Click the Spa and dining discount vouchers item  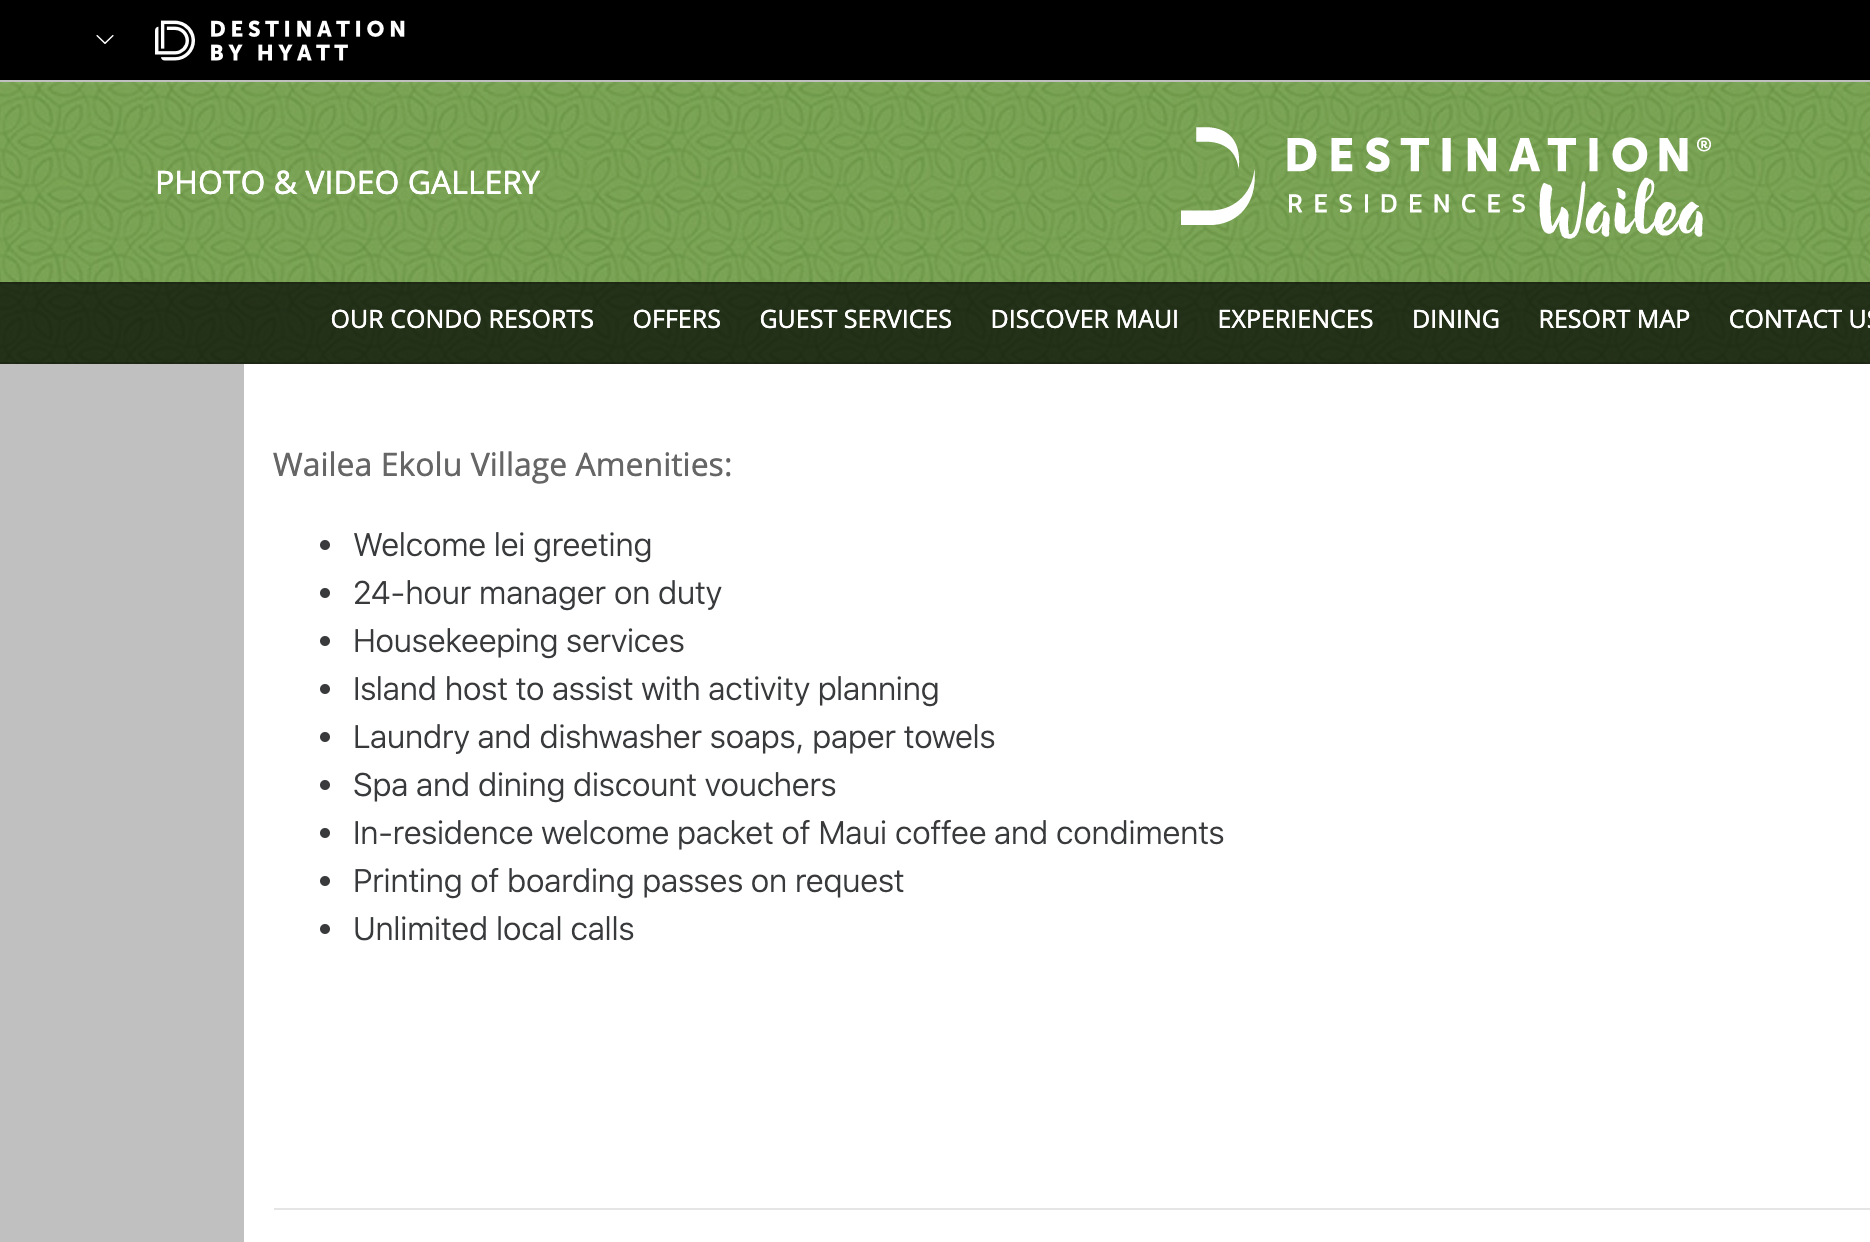click(594, 785)
